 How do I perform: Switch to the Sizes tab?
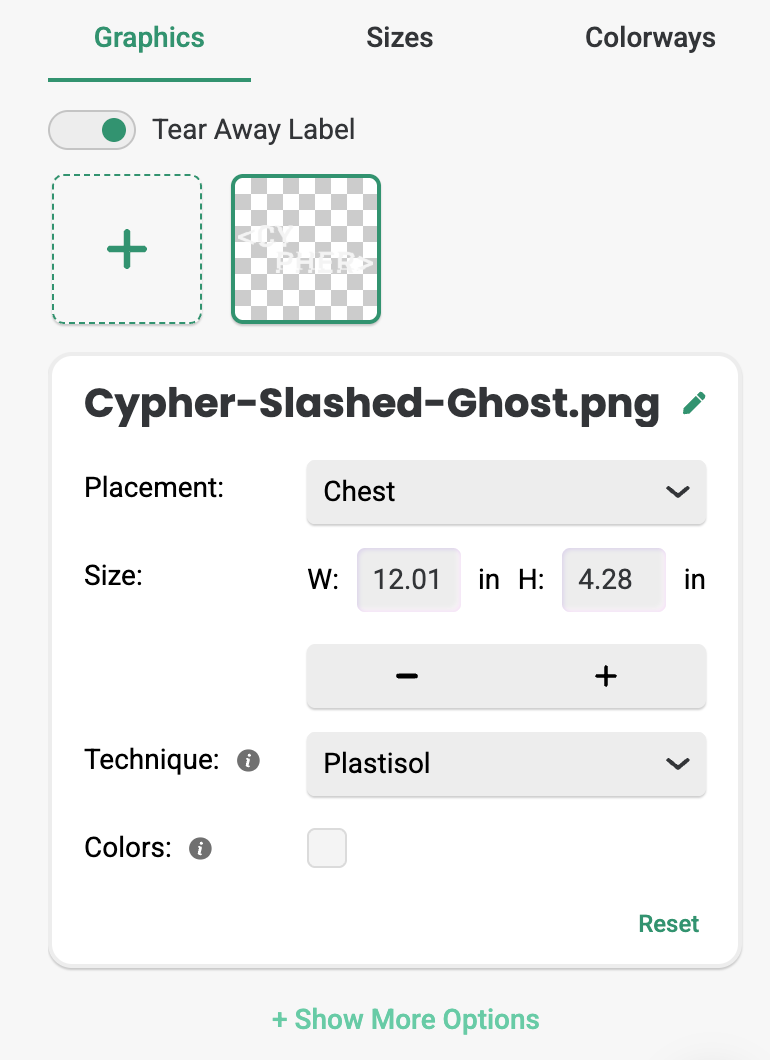tap(400, 38)
